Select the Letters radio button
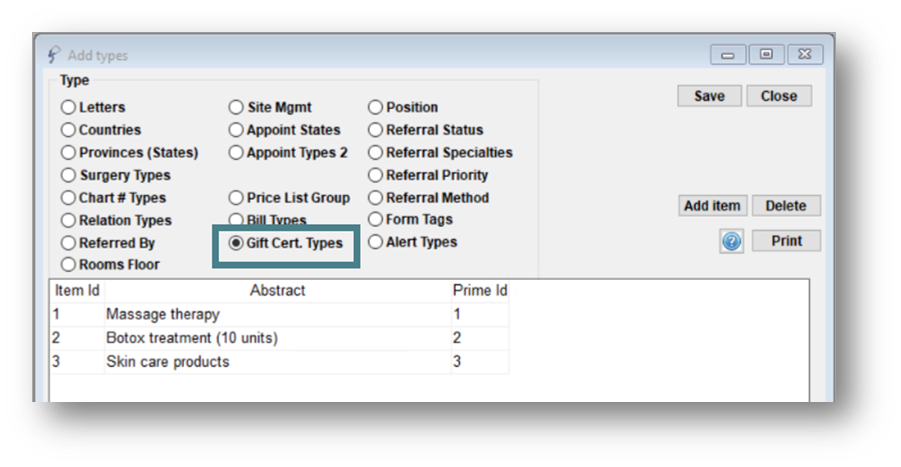This screenshot has width=901, height=467. pos(68,107)
